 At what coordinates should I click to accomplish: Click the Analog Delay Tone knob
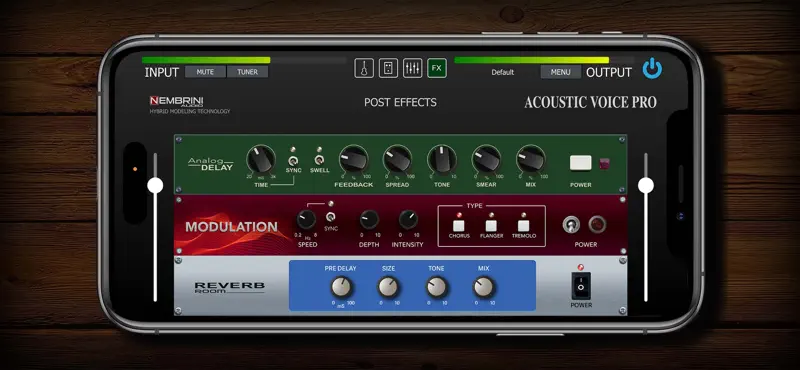coord(442,159)
